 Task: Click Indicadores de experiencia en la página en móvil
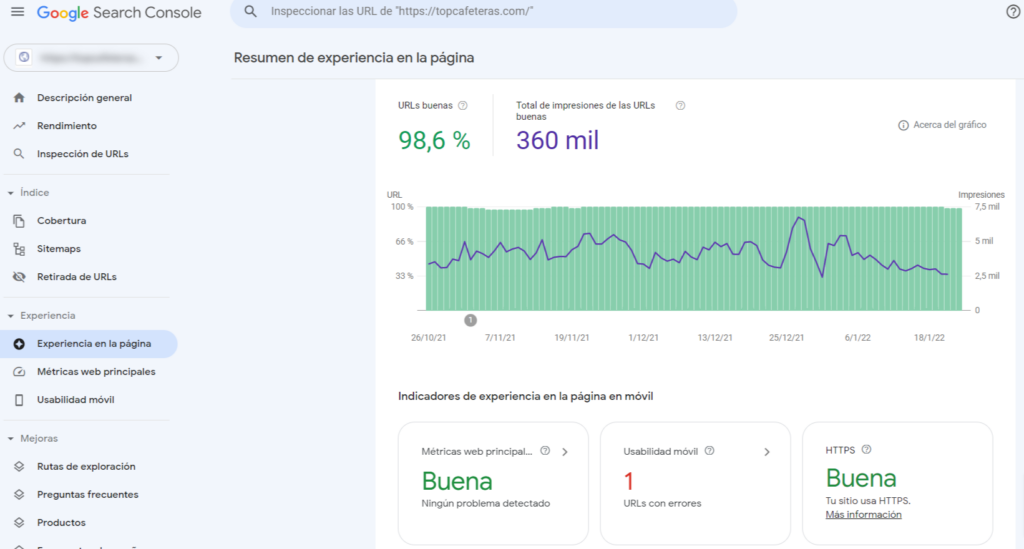(x=526, y=396)
